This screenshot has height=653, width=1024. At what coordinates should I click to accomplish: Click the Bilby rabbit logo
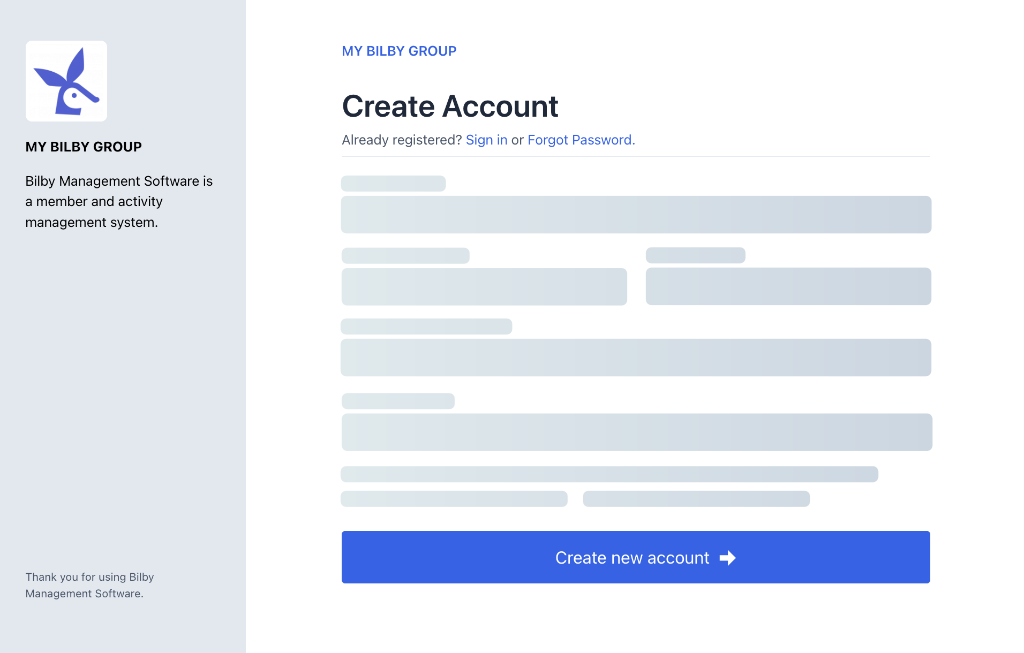pos(65,80)
